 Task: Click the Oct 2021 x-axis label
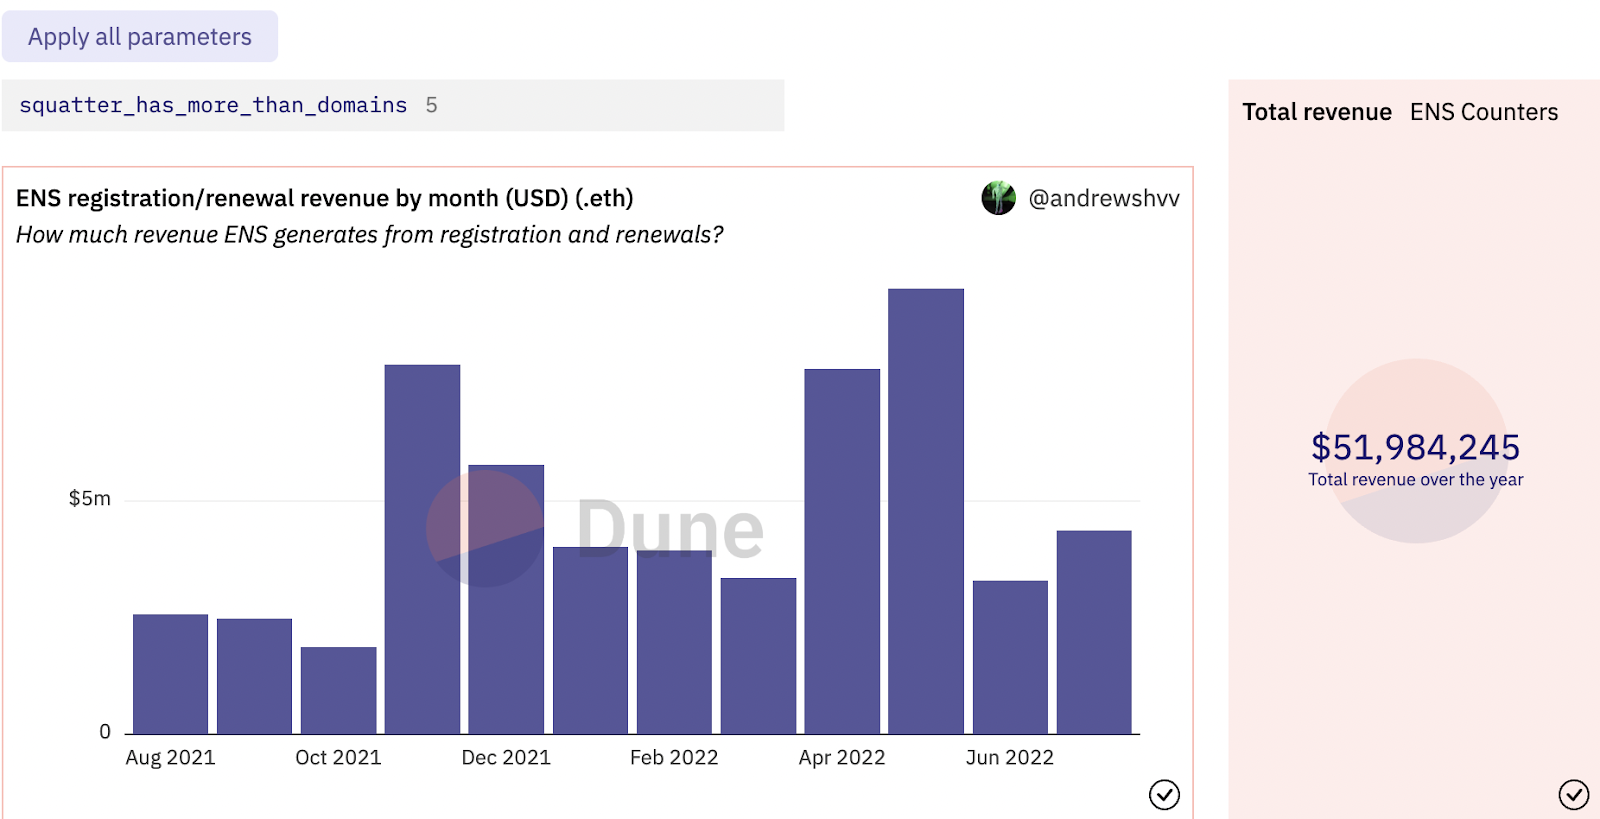[x=339, y=758]
